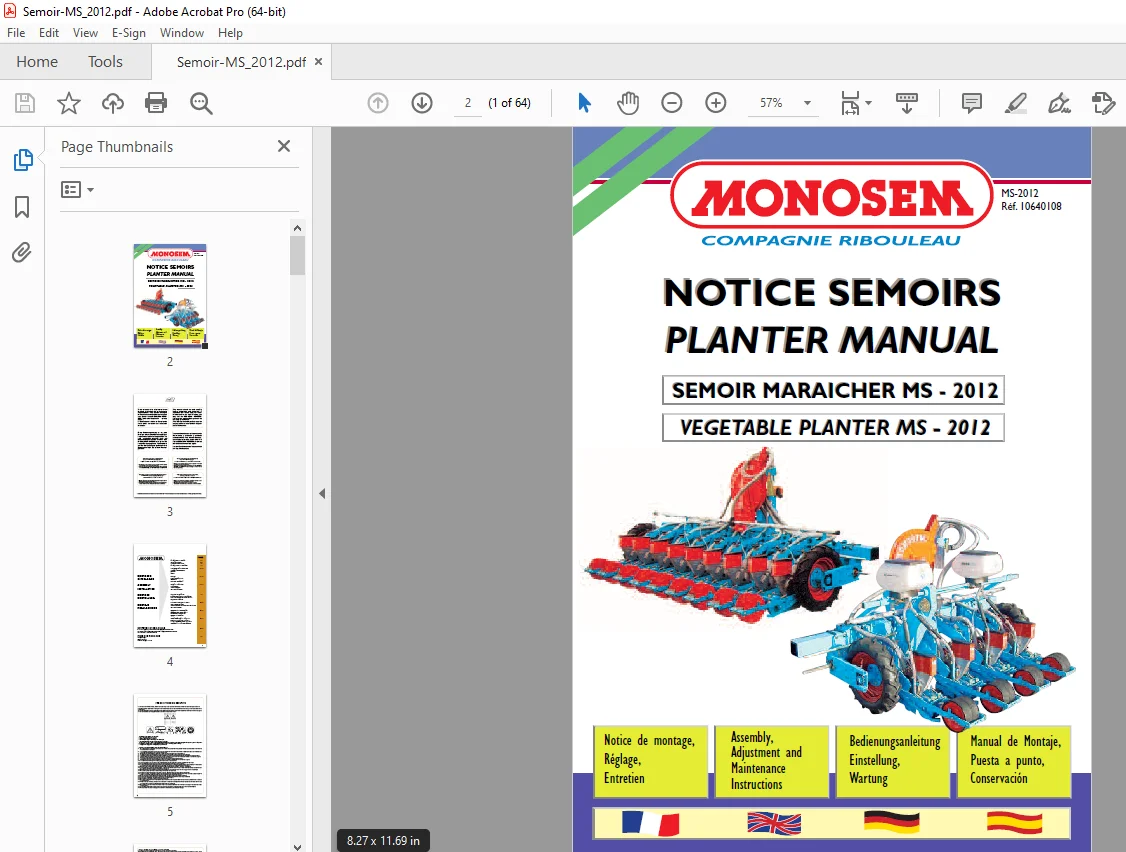The width and height of the screenshot is (1126, 852).
Task: Click the Notice de montage yellow box
Action: point(651,761)
